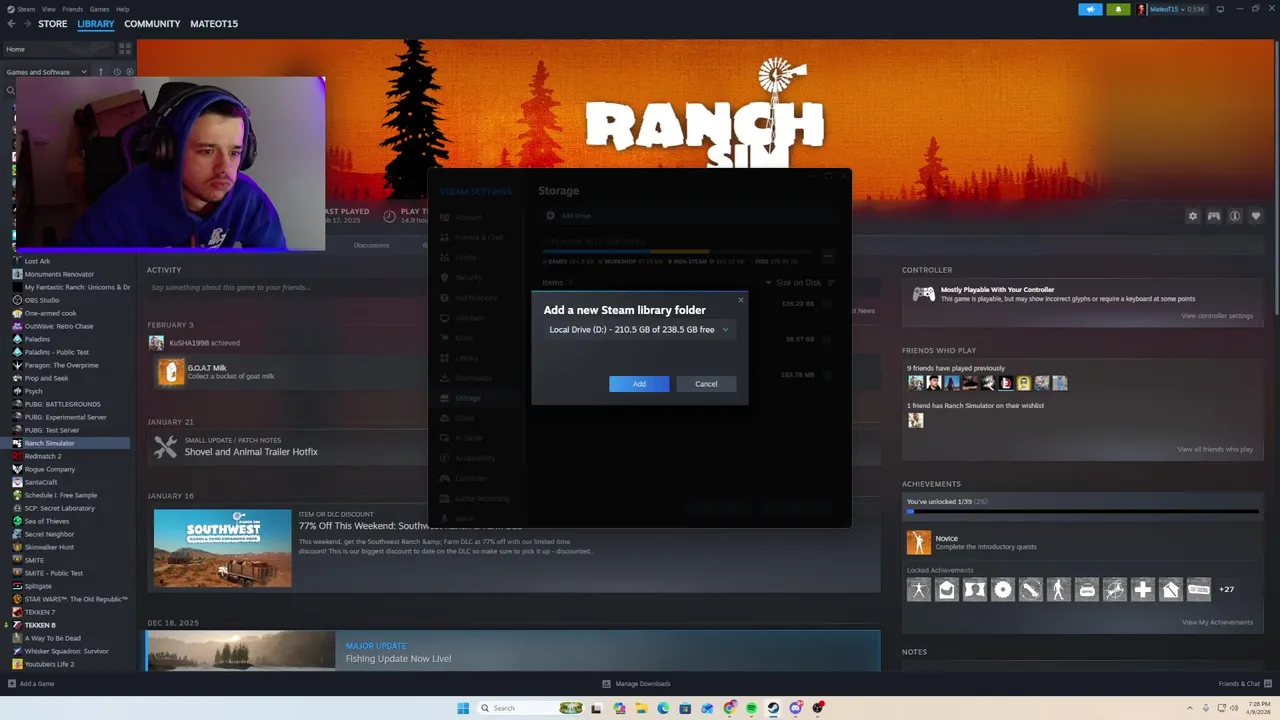This screenshot has height=720, width=1280.
Task: Select OBS Studio in the game list
Action: 42,300
